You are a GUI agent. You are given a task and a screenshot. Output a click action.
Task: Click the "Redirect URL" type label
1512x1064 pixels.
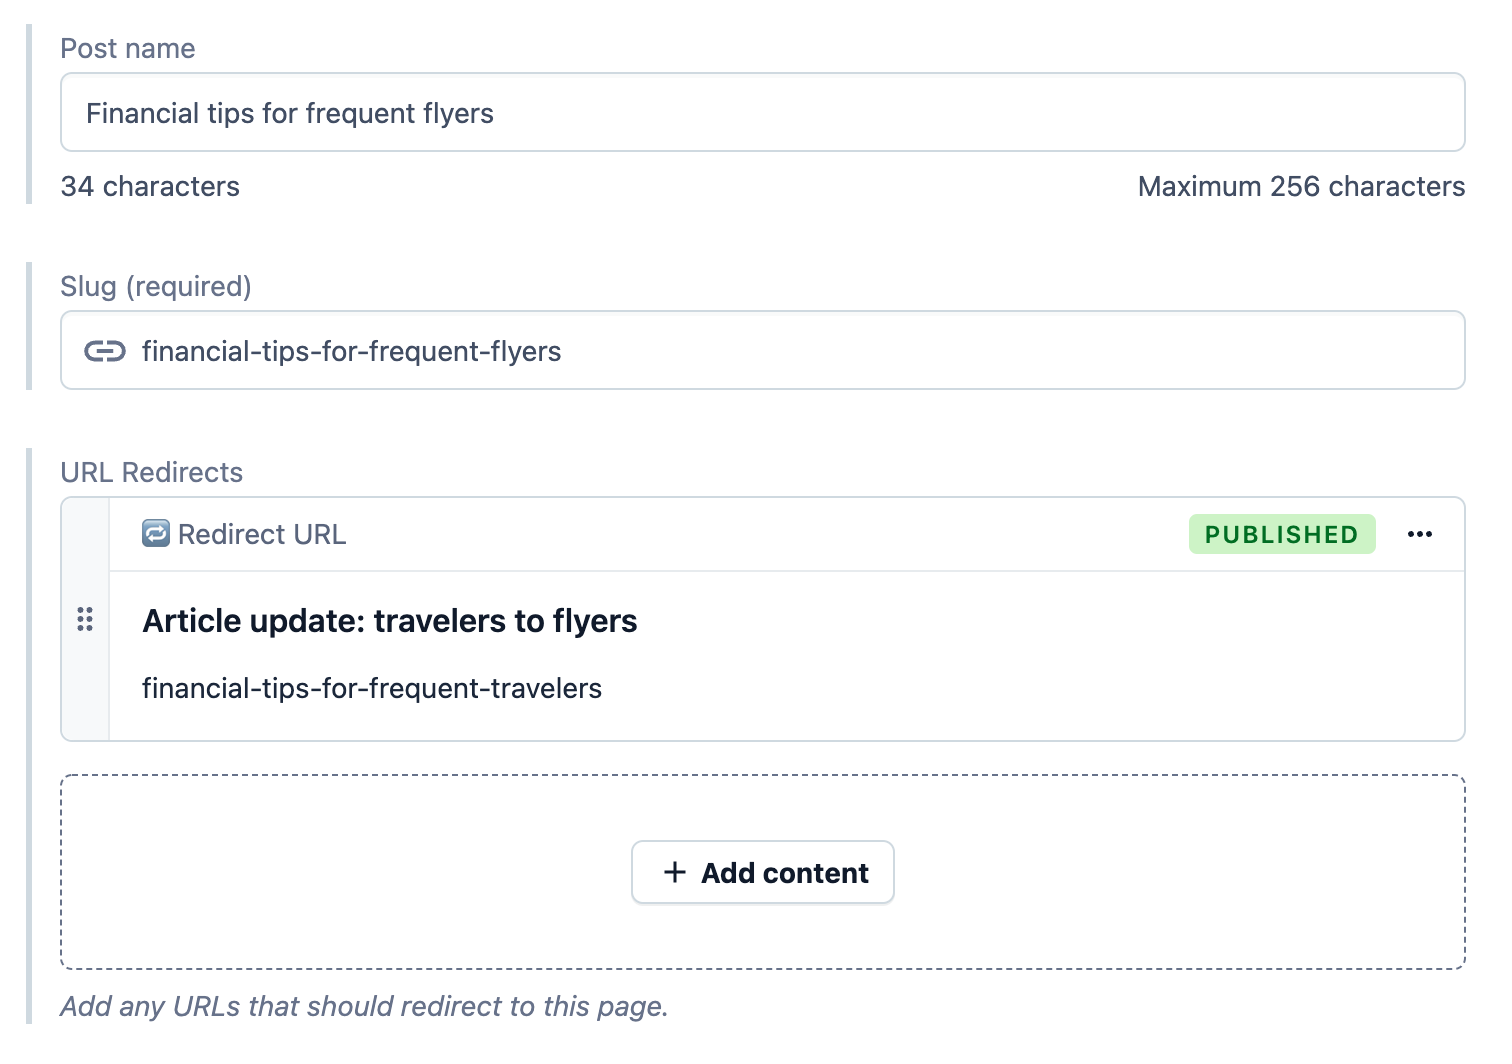click(262, 534)
